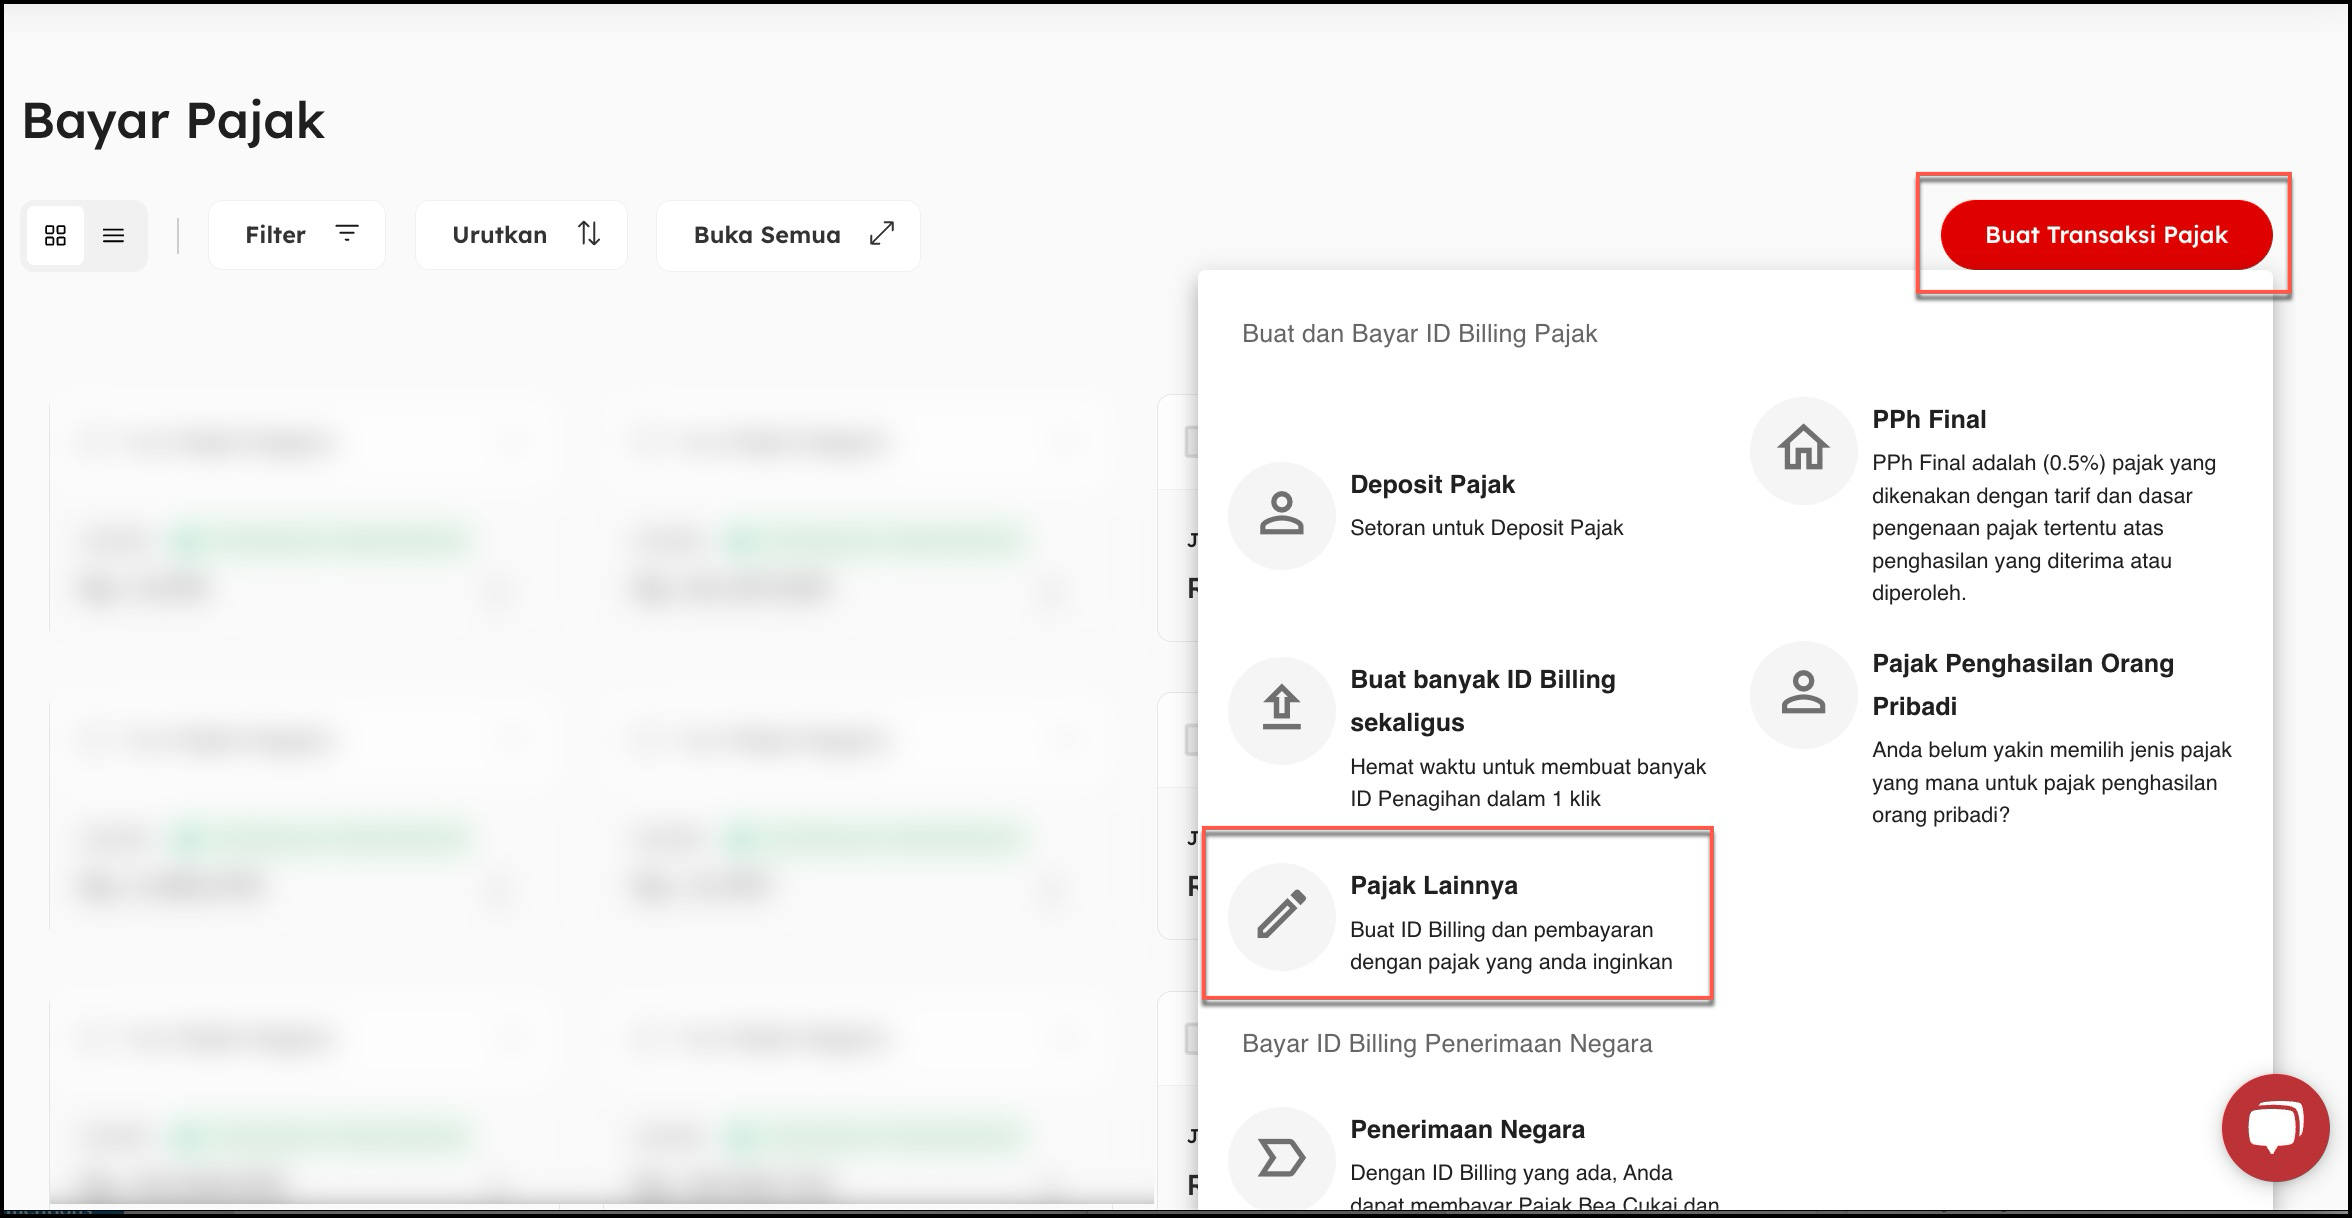Click the house icon for PPh Final
Image resolution: width=2352 pixels, height=1218 pixels.
(x=1803, y=450)
